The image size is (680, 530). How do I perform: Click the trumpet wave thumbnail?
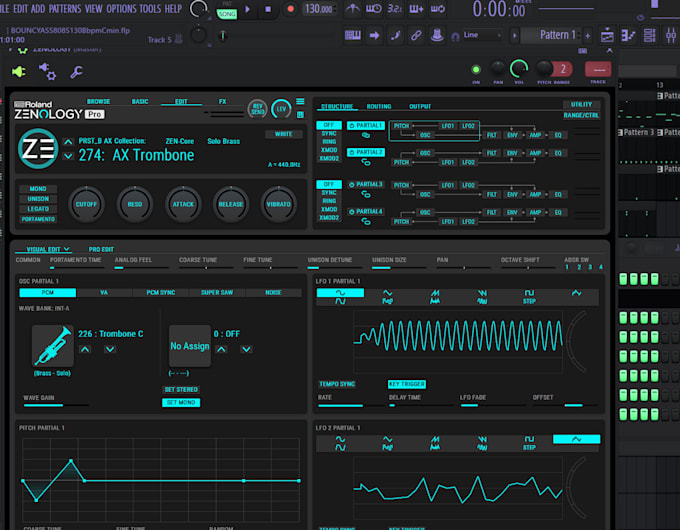pos(53,346)
